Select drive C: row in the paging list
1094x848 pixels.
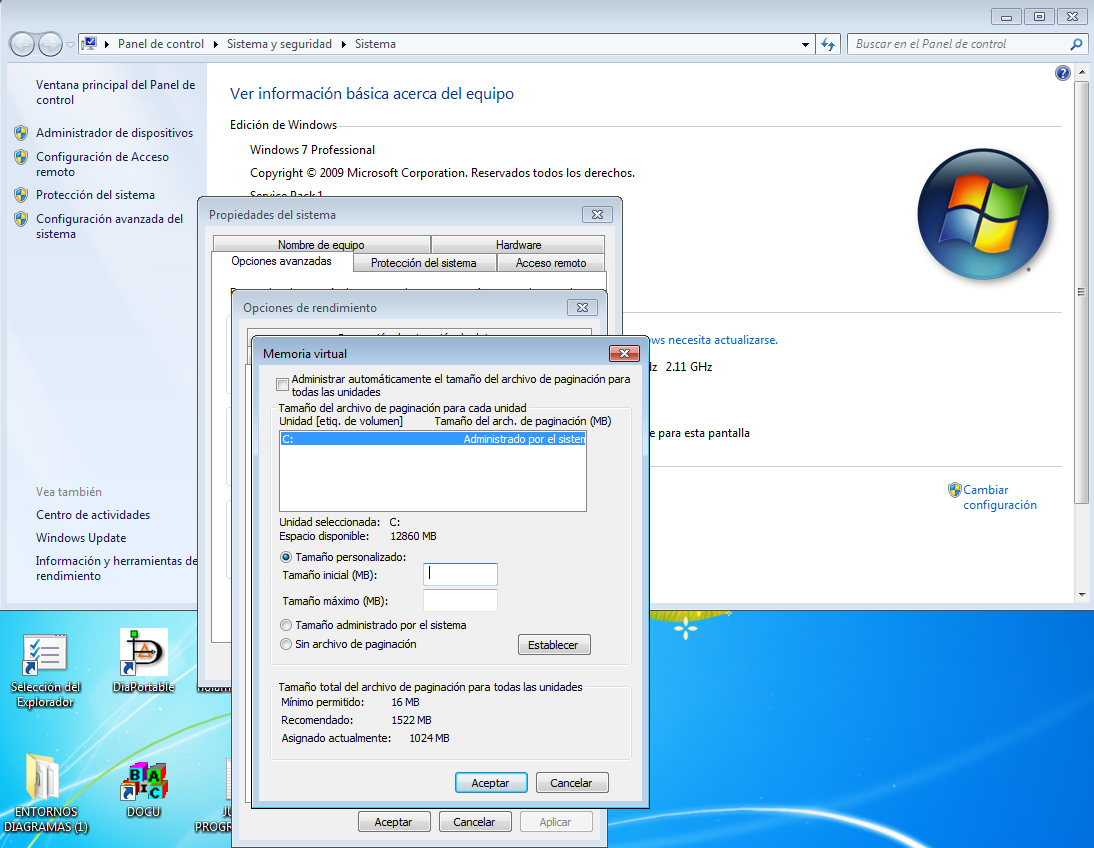(433, 439)
